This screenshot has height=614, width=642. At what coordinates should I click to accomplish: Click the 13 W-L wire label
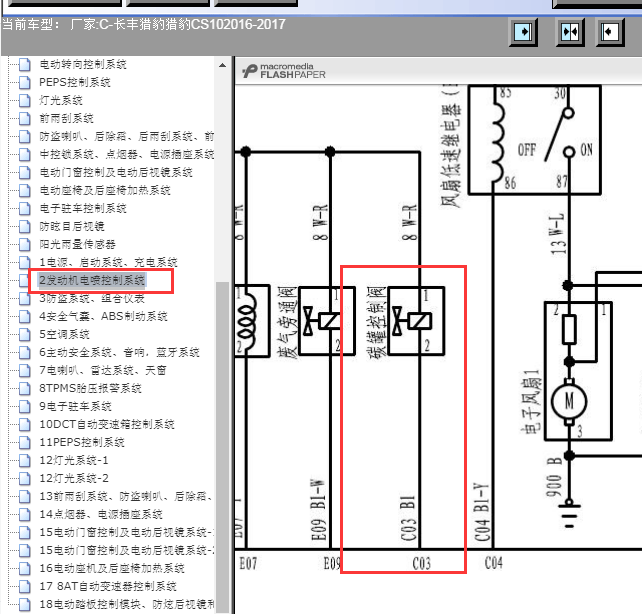558,234
